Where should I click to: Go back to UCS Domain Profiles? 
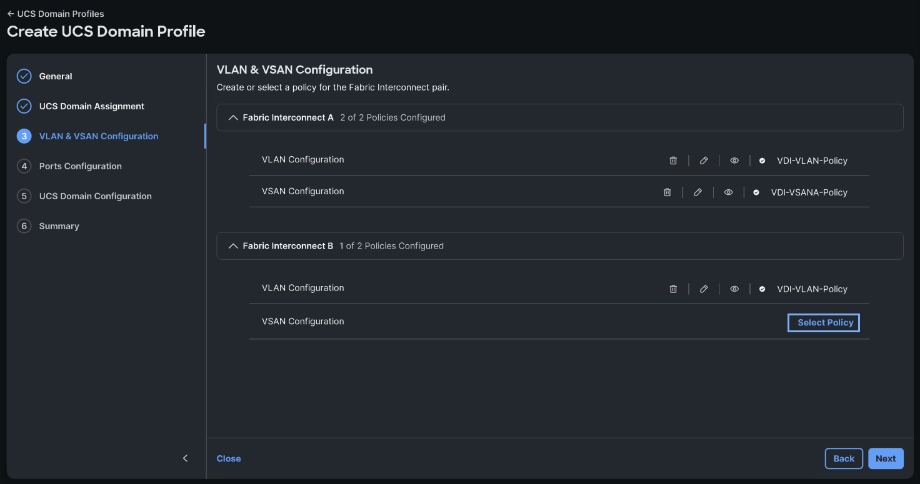pos(55,13)
